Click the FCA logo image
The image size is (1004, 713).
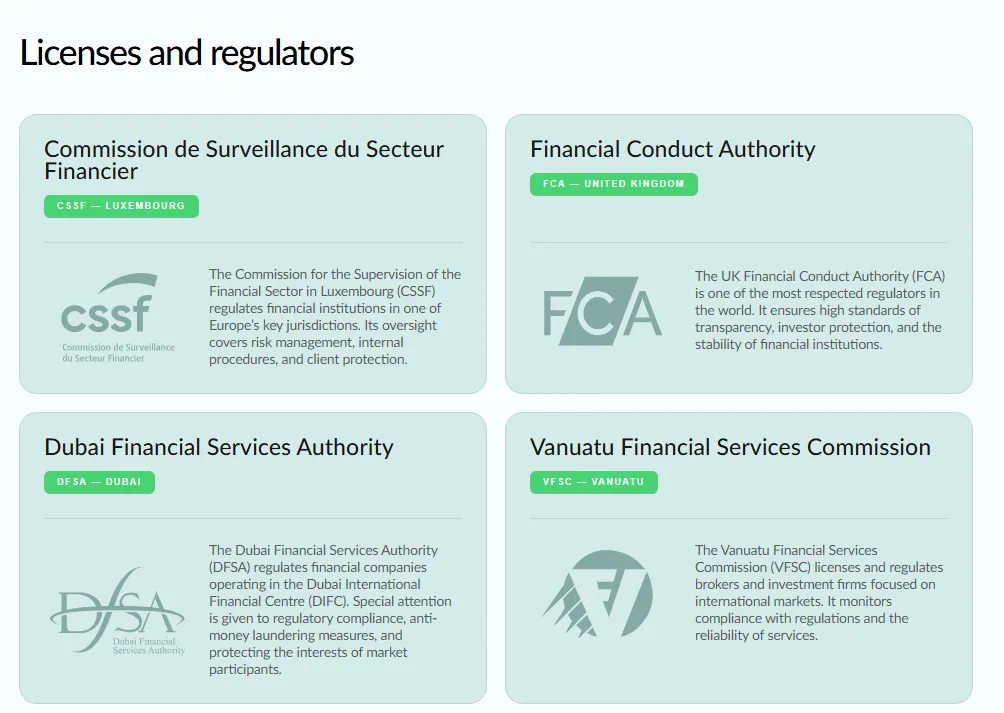coord(603,311)
